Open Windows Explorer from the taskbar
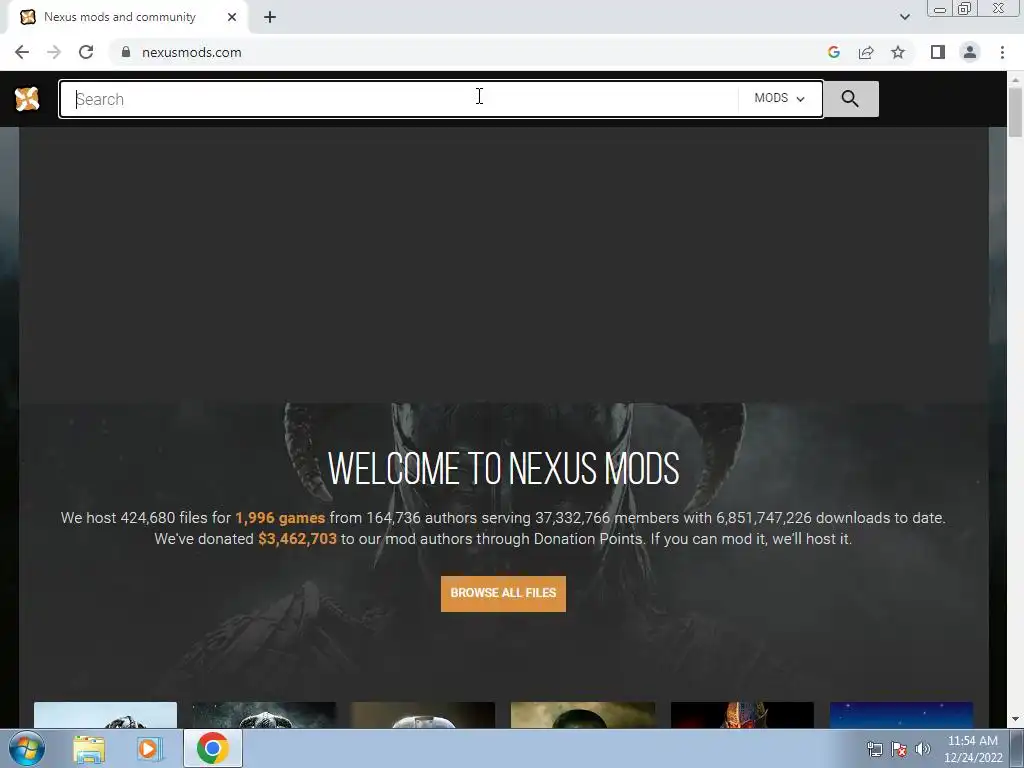The image size is (1024, 768). pyautogui.click(x=89, y=748)
